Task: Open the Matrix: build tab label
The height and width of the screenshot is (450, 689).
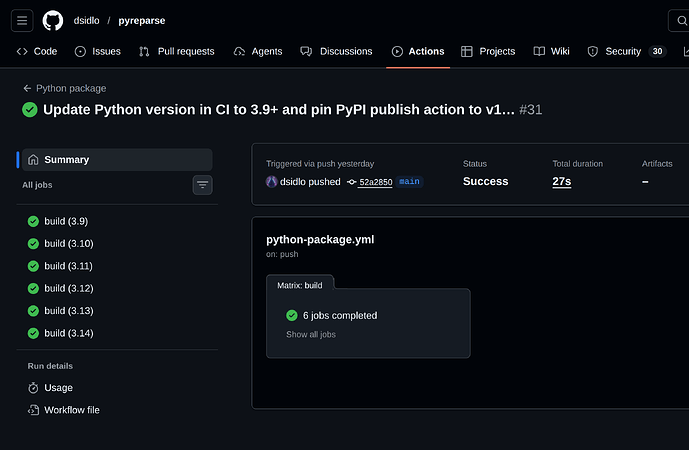Action: [x=300, y=285]
